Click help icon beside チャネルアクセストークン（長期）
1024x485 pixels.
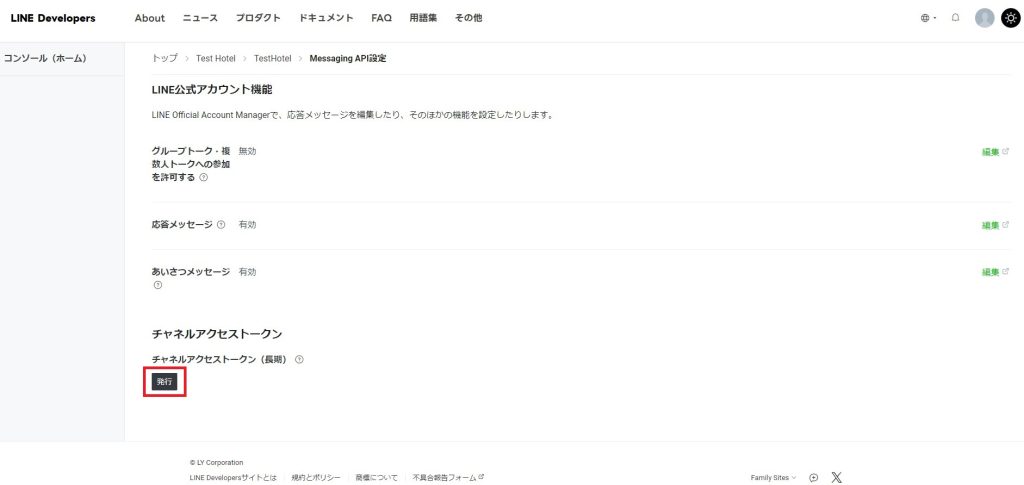(x=299, y=359)
